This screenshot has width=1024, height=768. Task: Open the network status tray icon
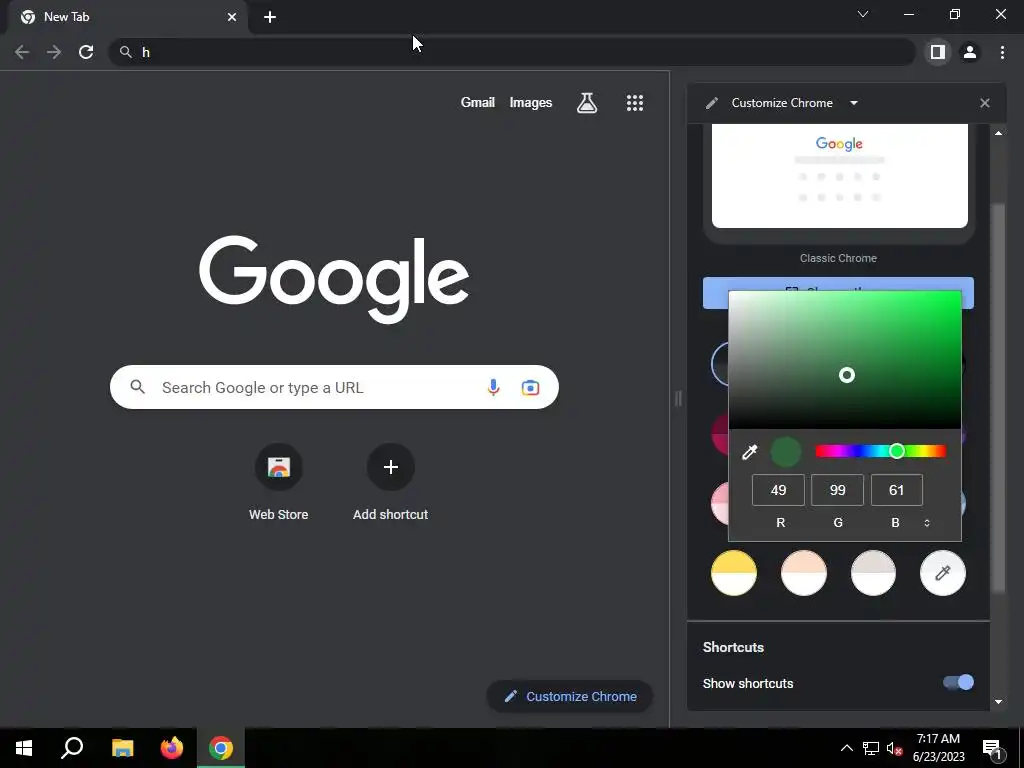click(x=871, y=748)
